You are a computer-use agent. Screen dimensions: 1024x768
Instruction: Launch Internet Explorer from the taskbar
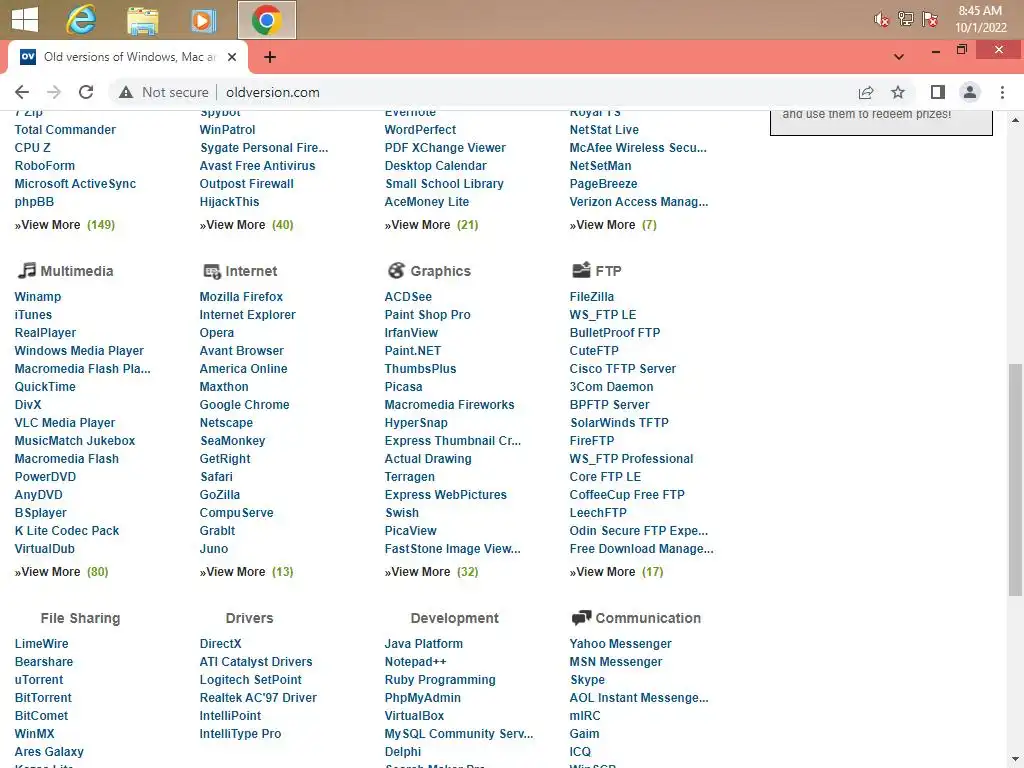click(x=81, y=20)
